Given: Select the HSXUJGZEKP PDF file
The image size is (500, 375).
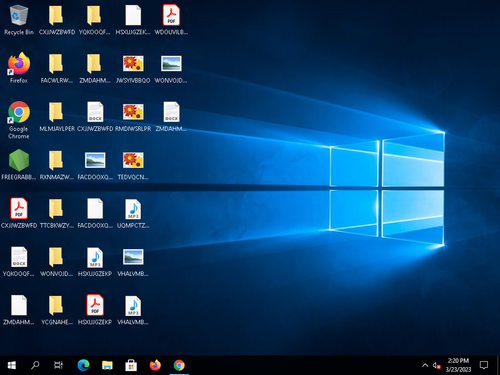Looking at the screenshot, I should coord(95,310).
